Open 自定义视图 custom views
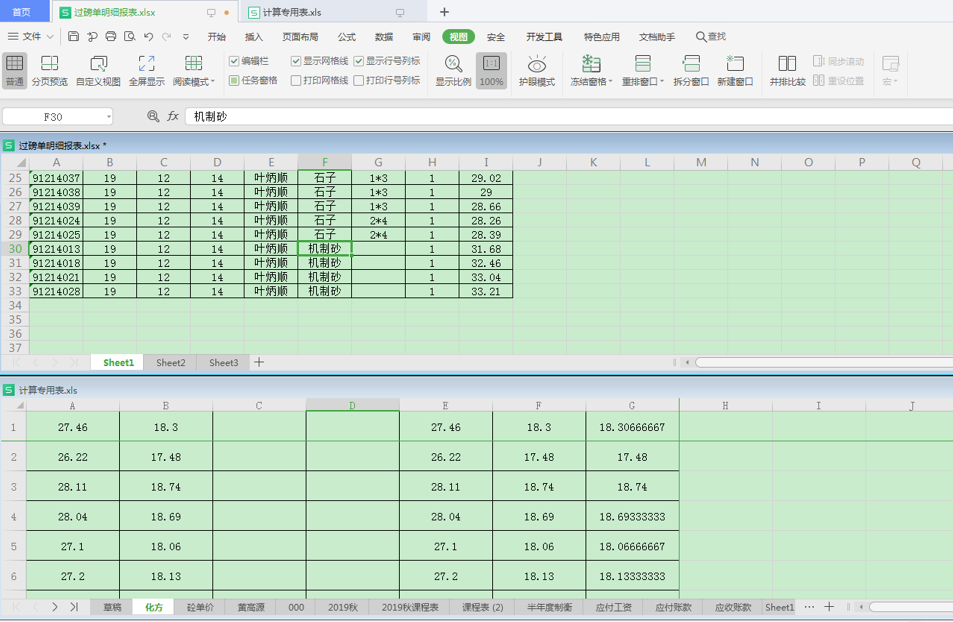The image size is (953, 622). pos(98,71)
